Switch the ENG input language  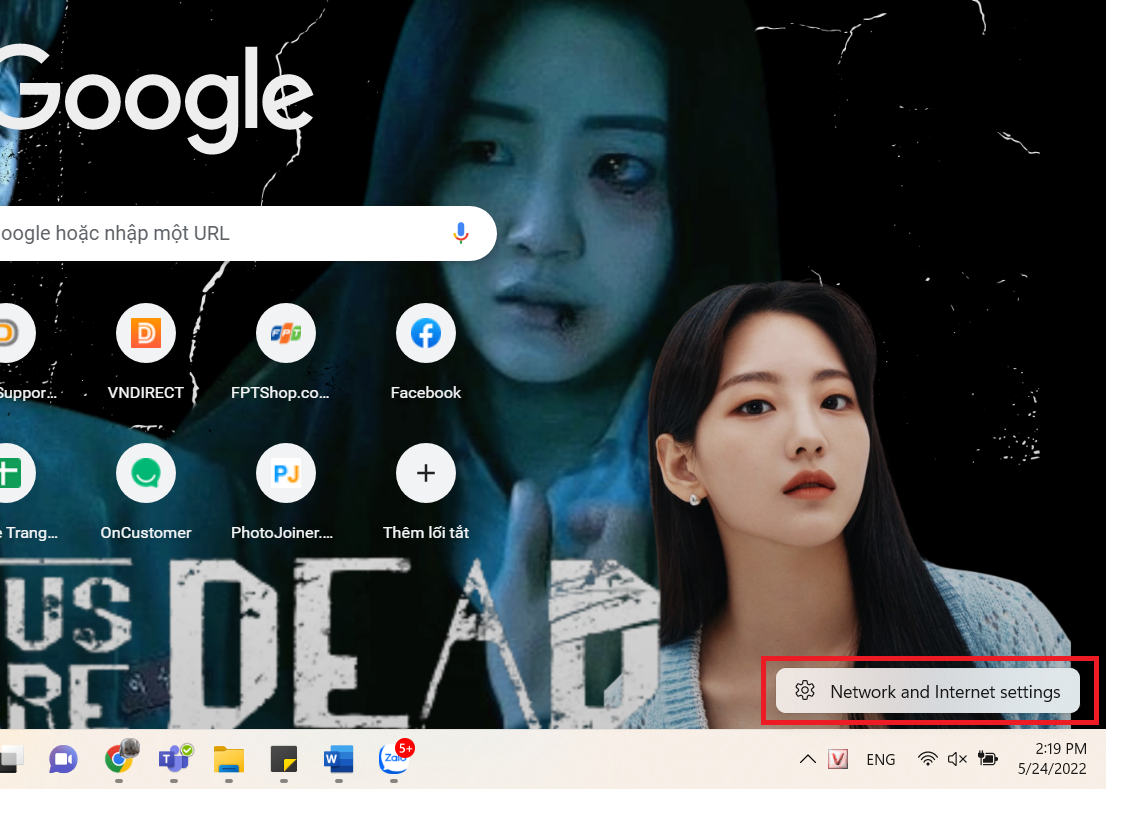pos(880,760)
